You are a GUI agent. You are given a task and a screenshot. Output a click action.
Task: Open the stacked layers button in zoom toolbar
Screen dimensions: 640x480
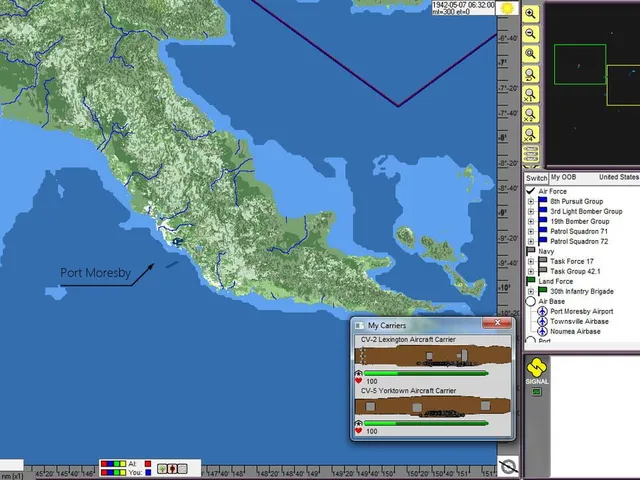tap(530, 154)
